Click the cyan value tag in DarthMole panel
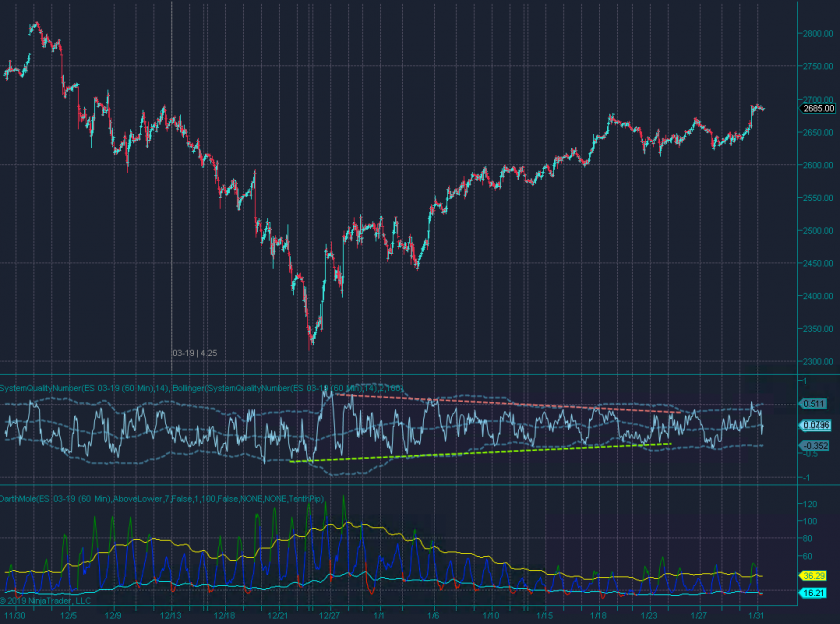Image resolution: width=840 pixels, height=624 pixels. tap(815, 593)
